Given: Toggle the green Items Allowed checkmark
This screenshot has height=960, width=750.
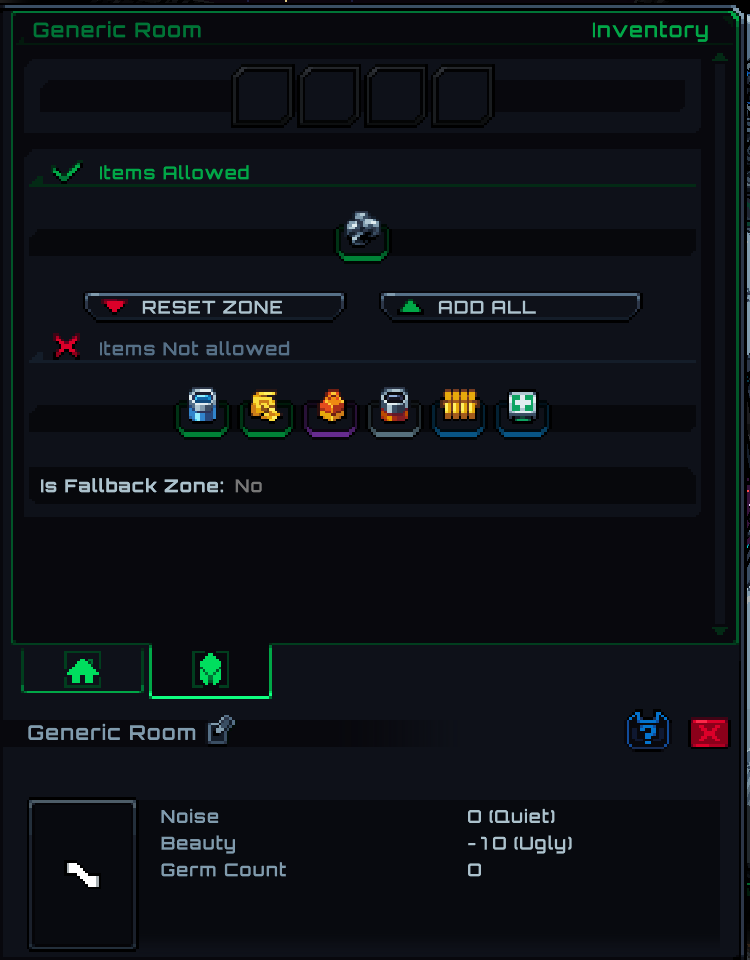Looking at the screenshot, I should [x=67, y=172].
